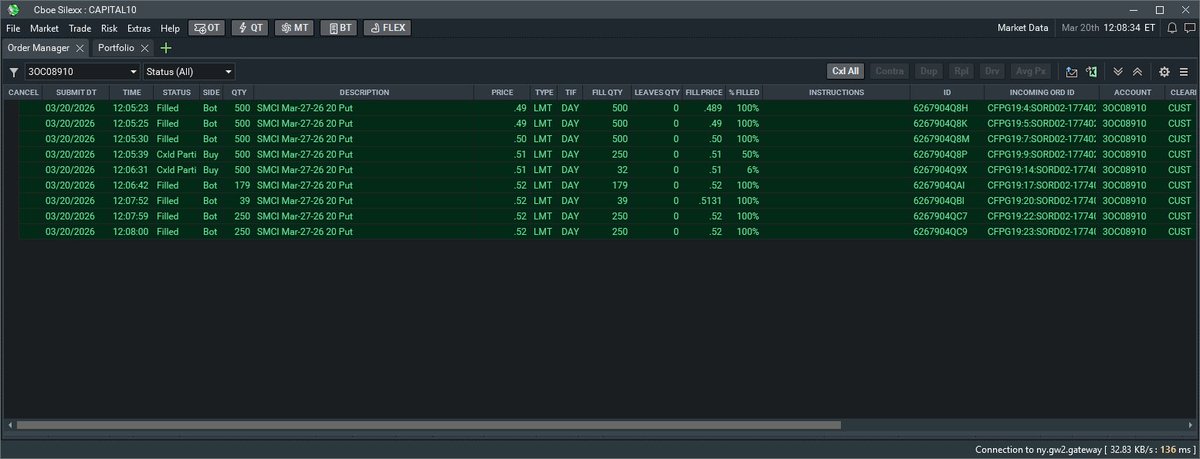Select the order with ID 6267904QC9
This screenshot has height=459, width=1200.
coord(600,232)
